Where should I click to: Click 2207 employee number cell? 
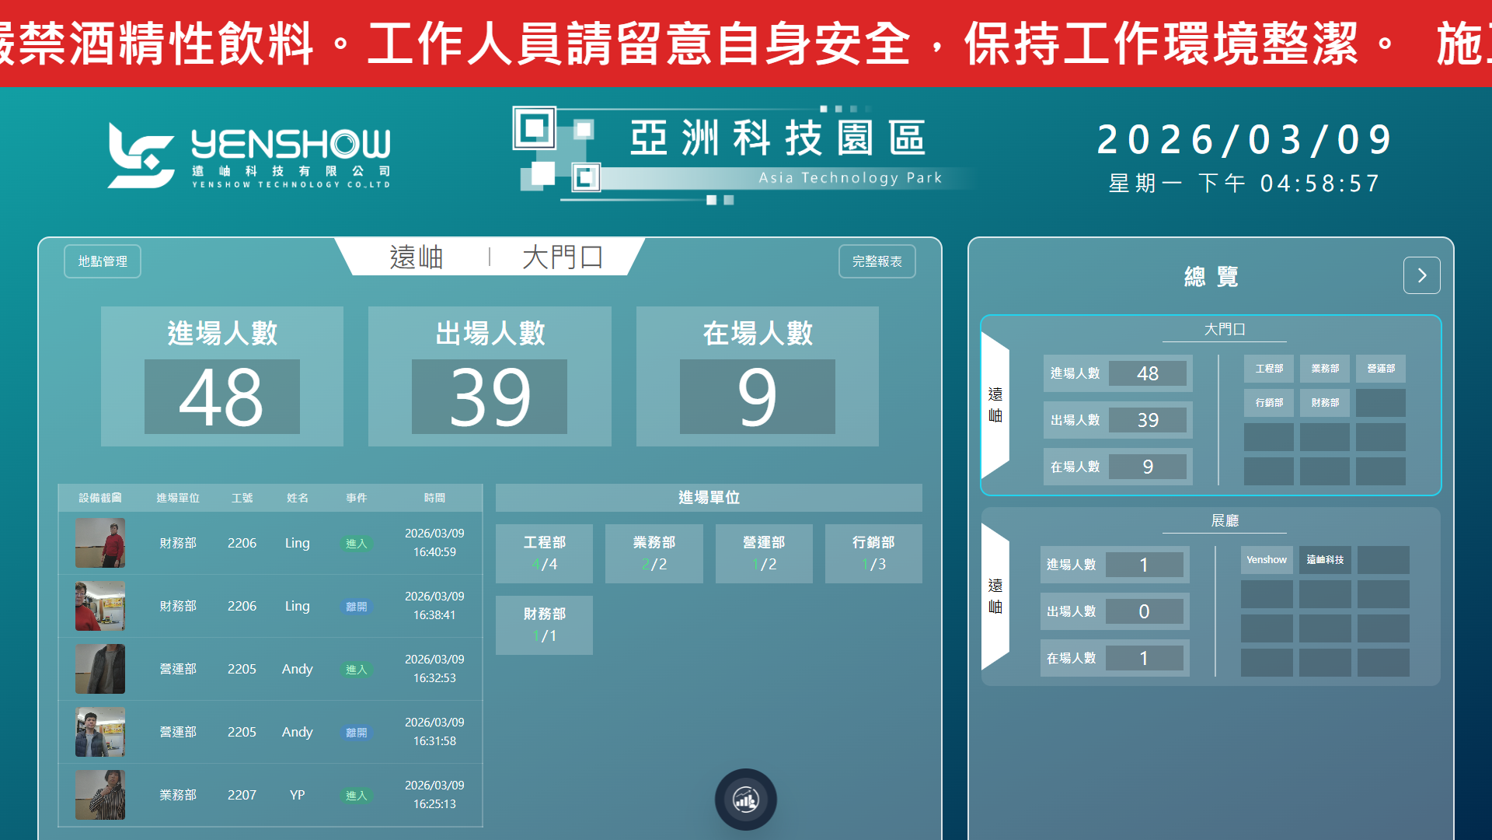[242, 796]
